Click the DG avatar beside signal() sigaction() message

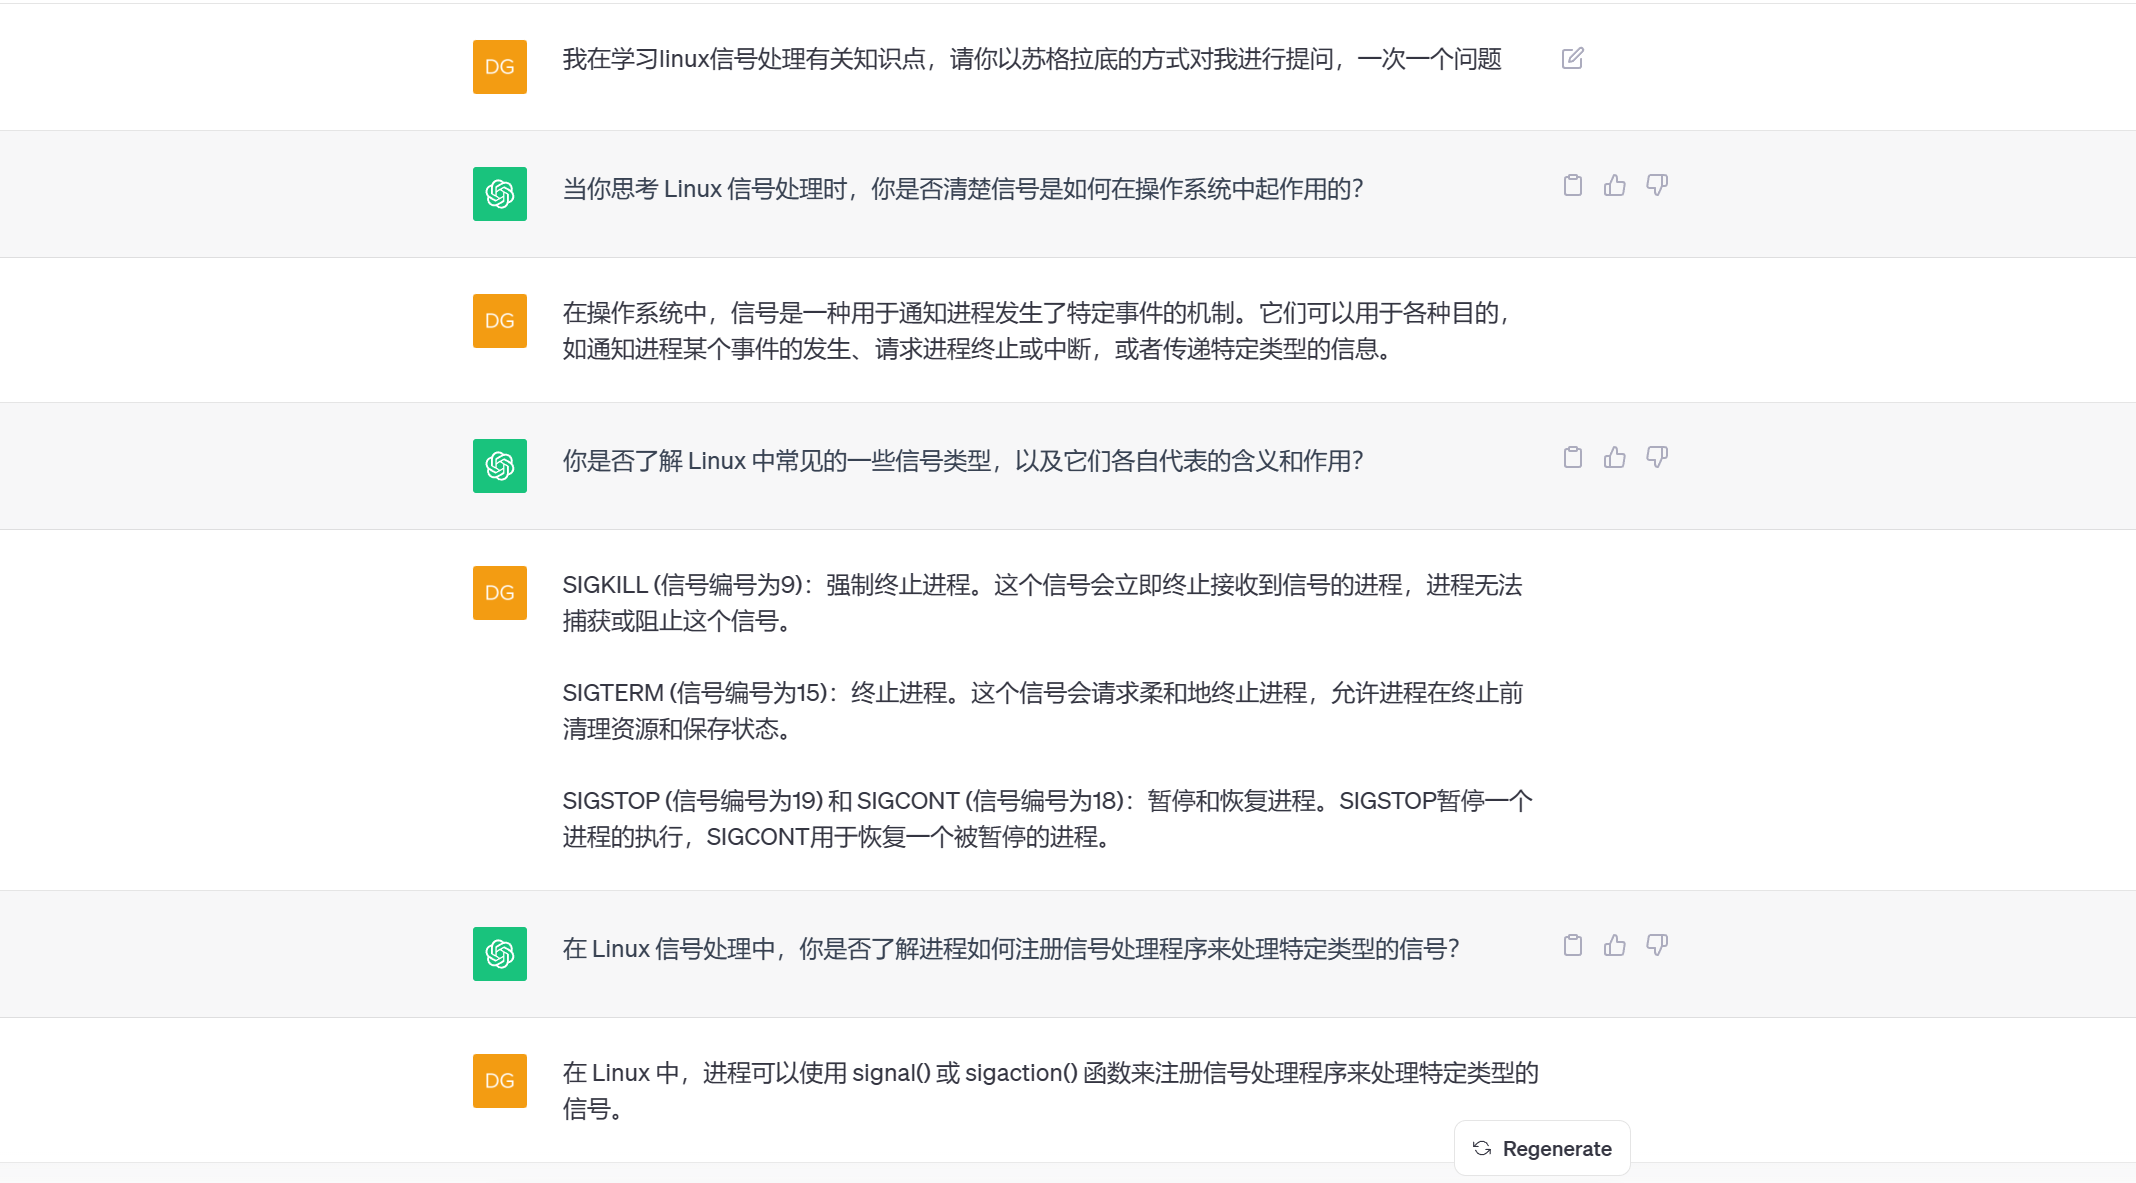[500, 1081]
